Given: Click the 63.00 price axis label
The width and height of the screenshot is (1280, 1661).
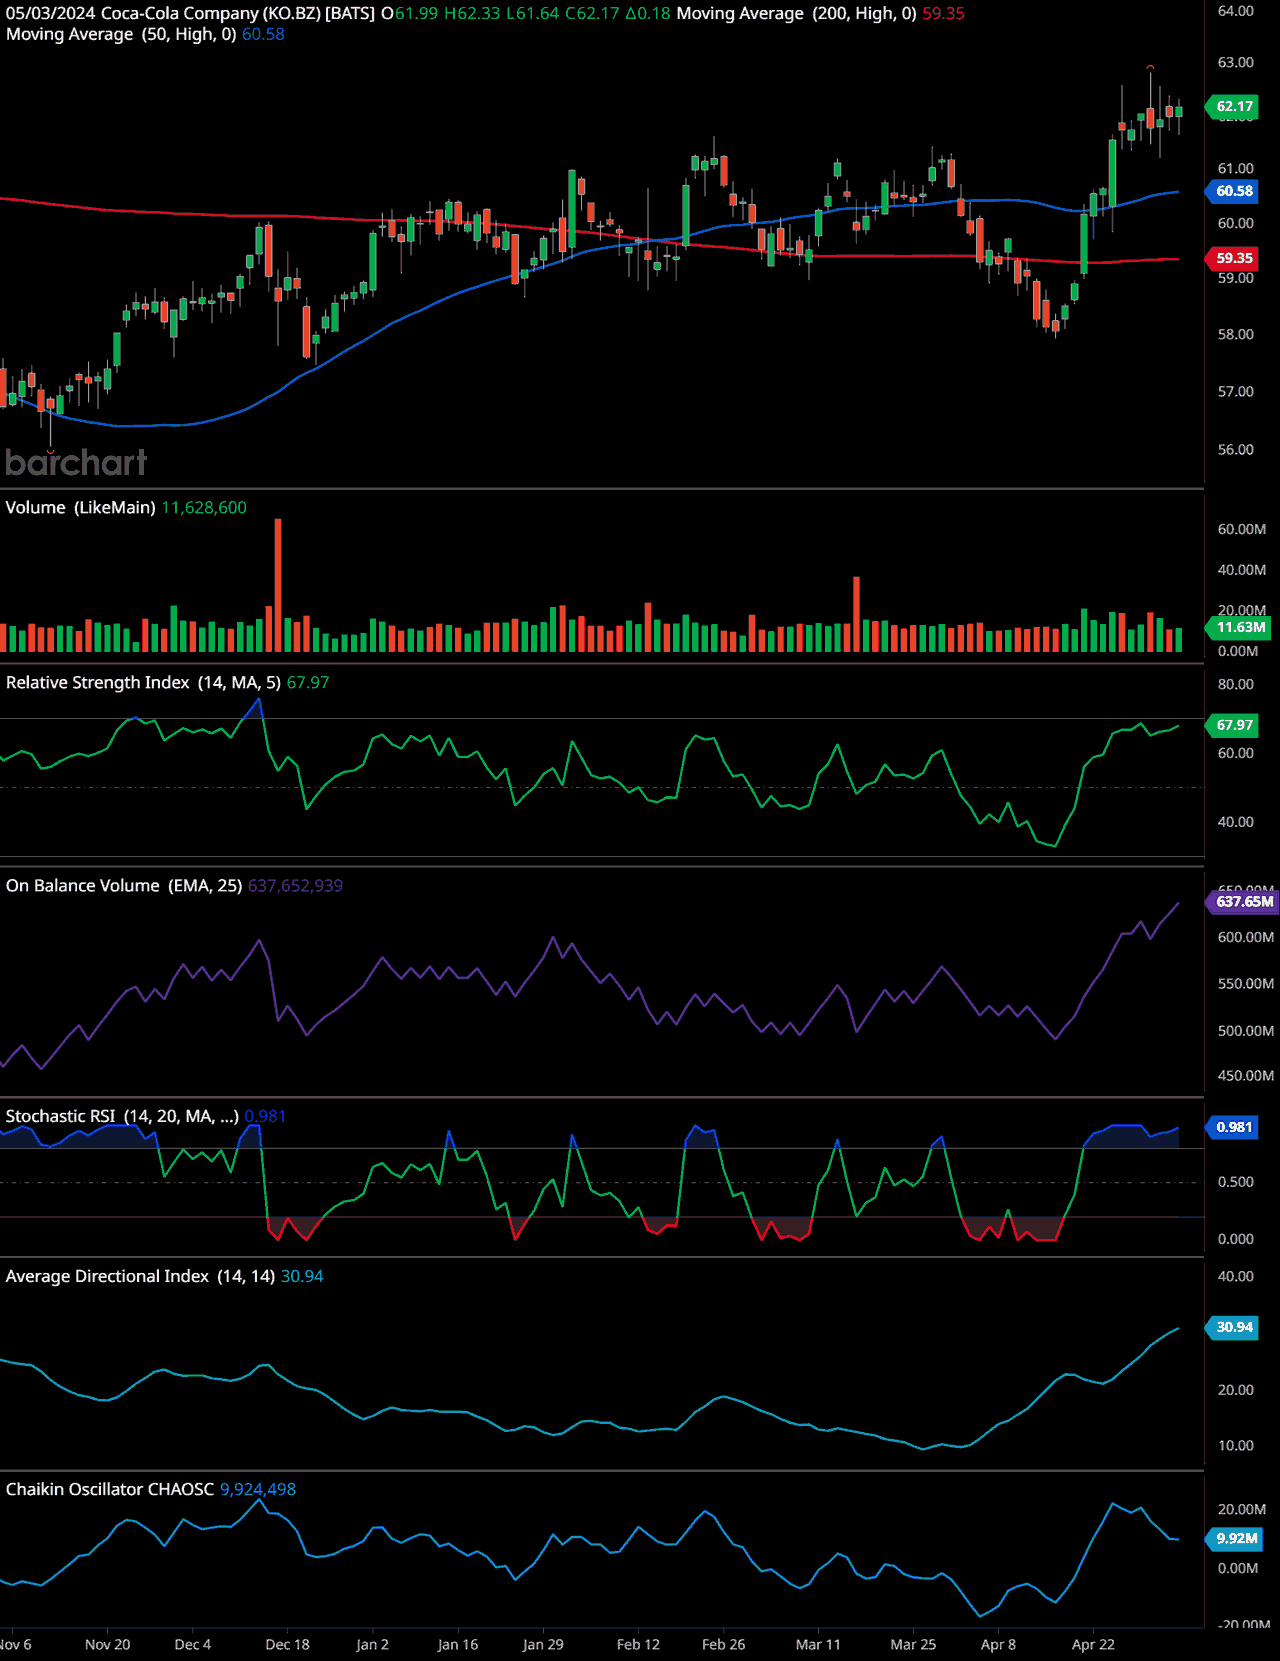Looking at the screenshot, I should coord(1236,62).
